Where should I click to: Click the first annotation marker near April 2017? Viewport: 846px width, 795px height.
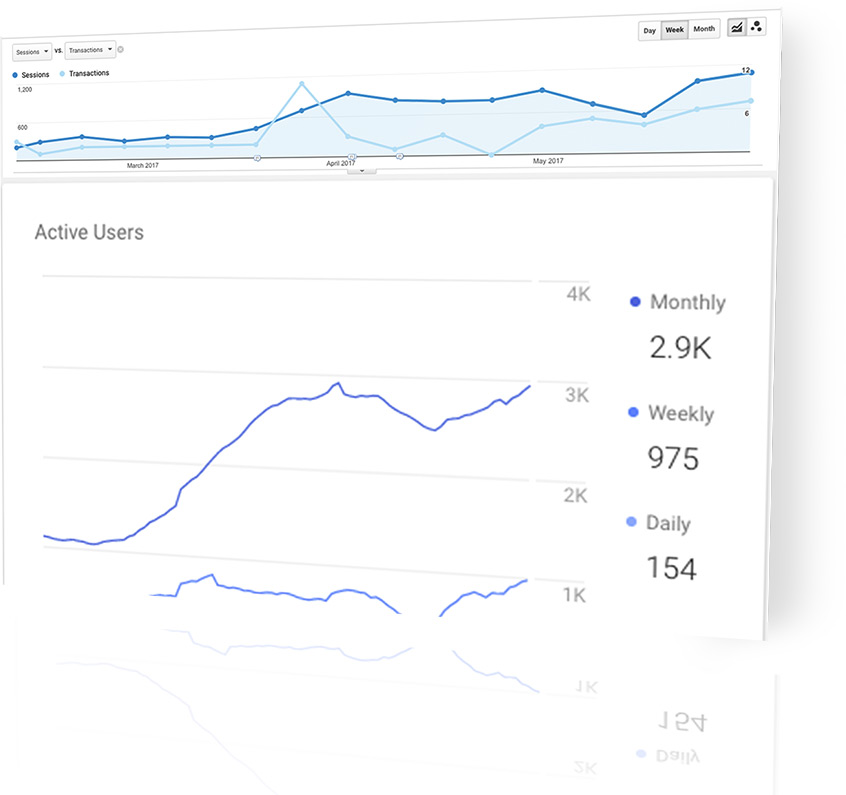[257, 158]
